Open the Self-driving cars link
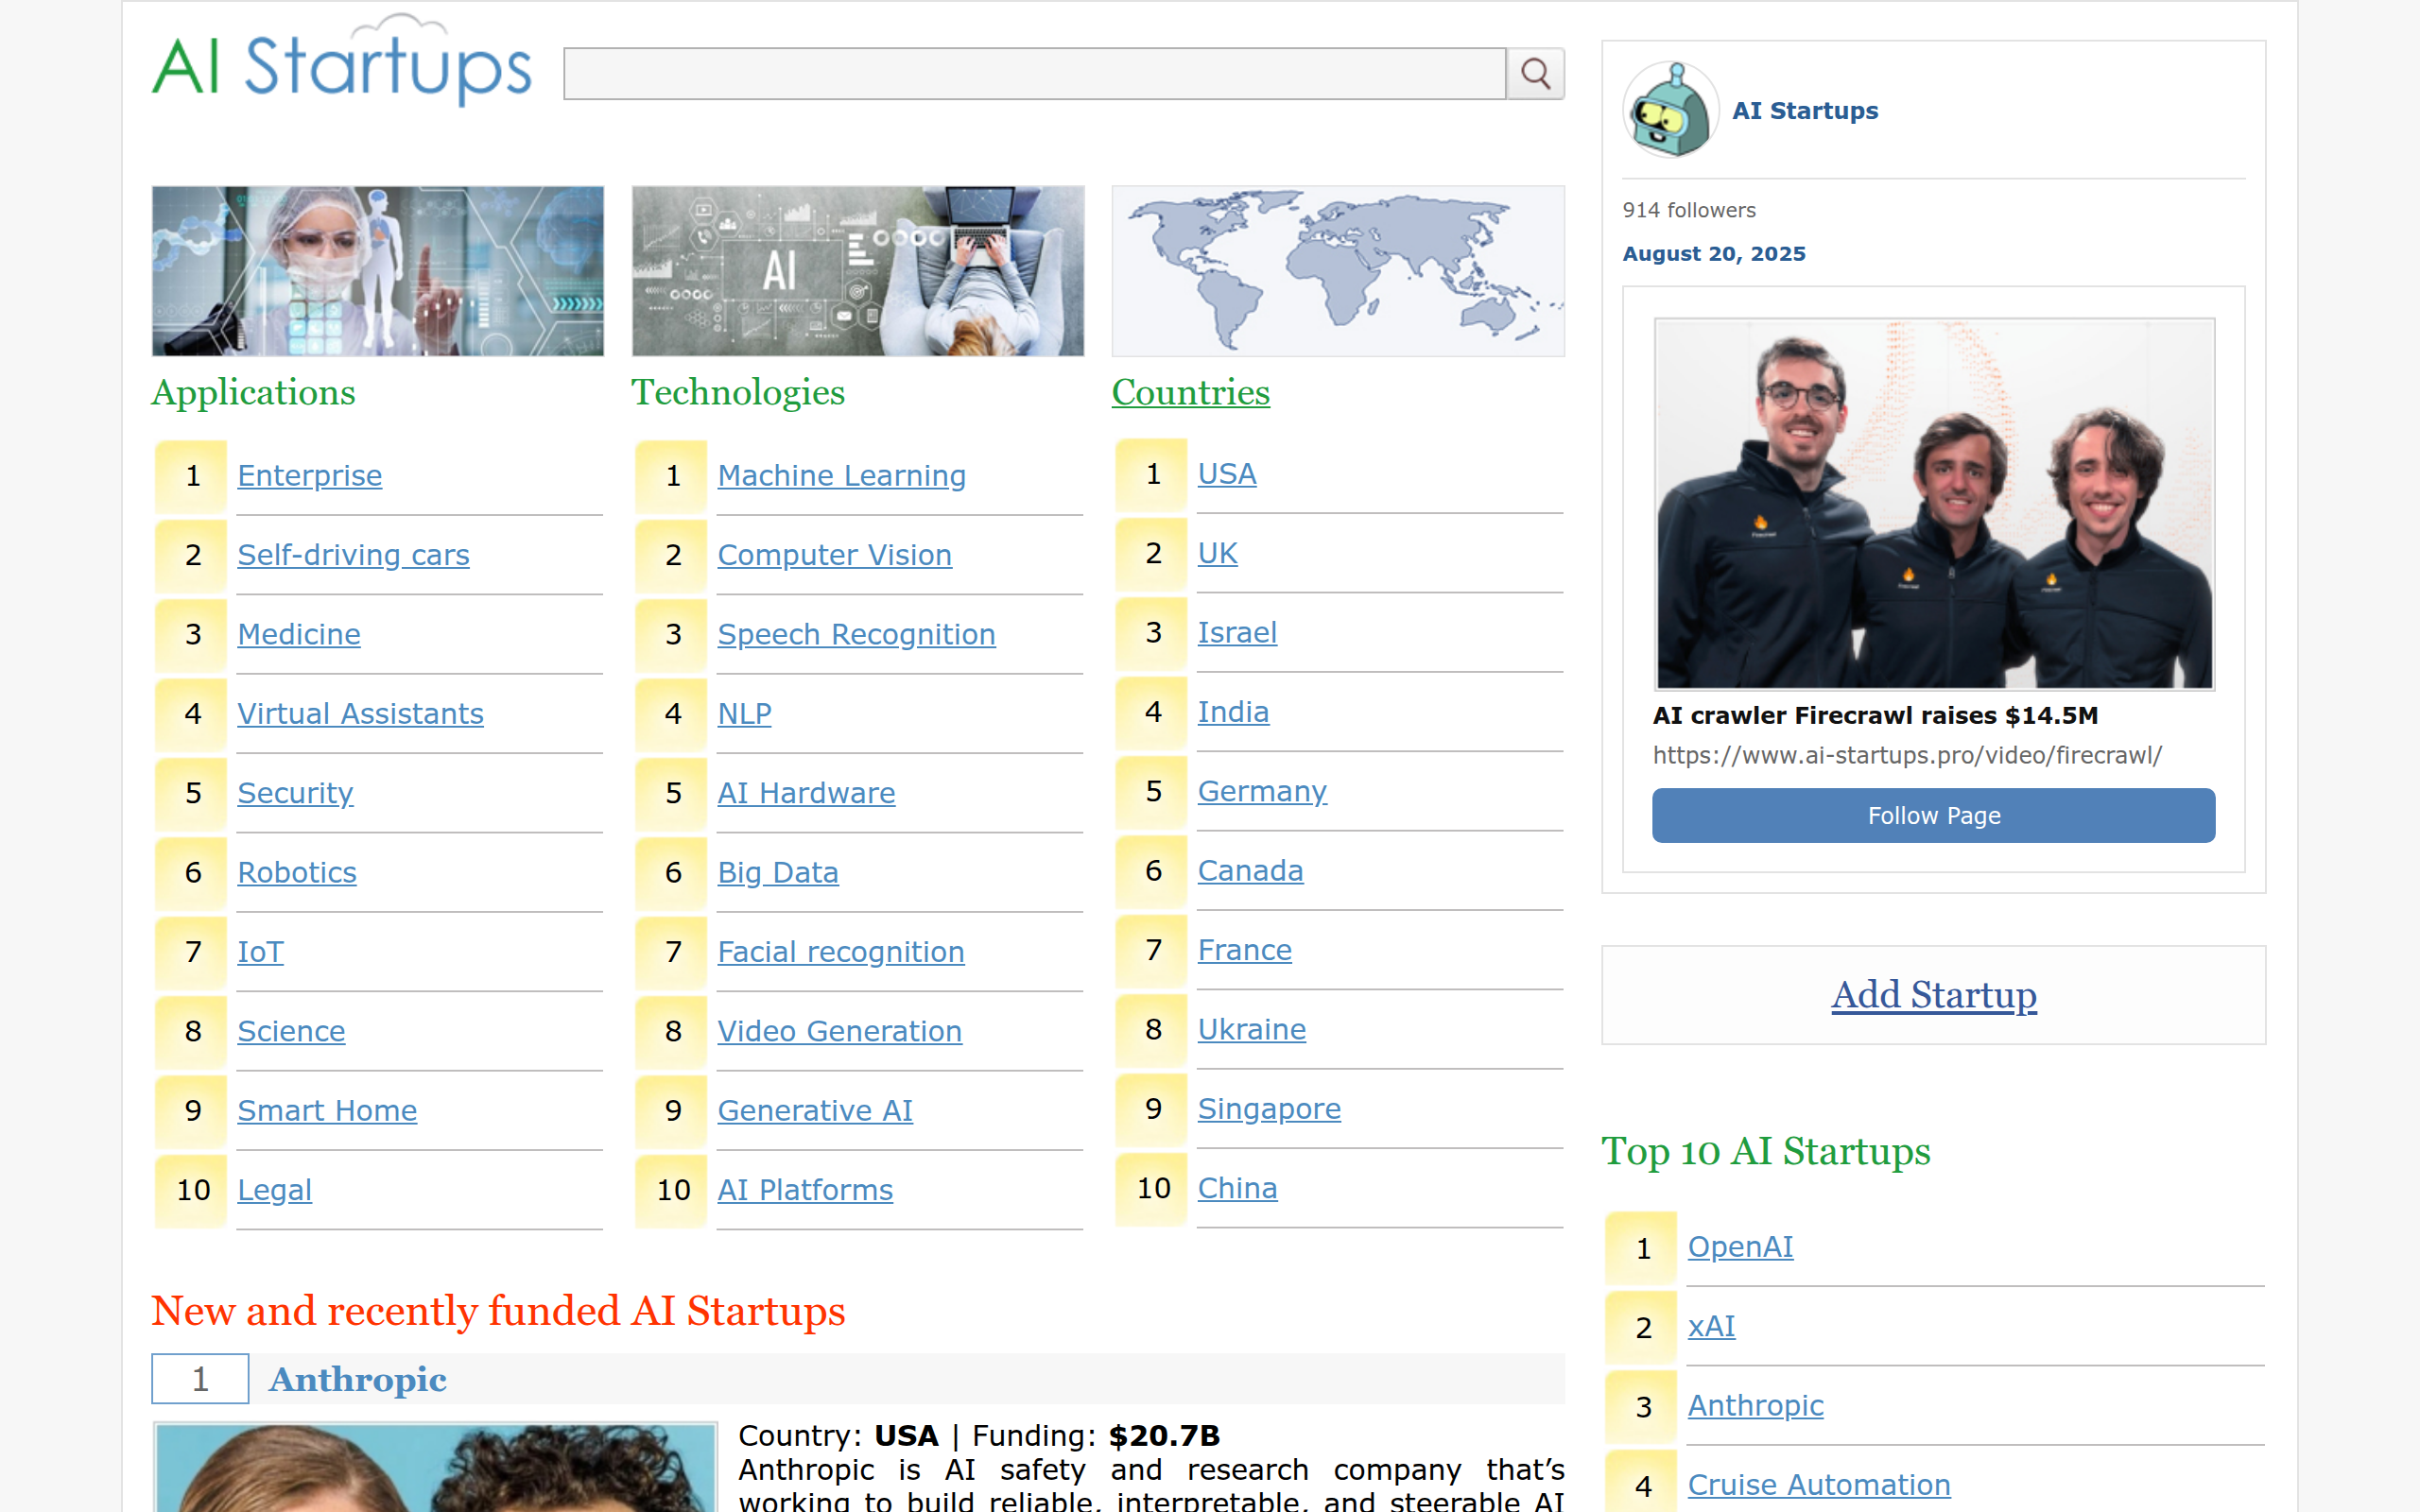Image resolution: width=2420 pixels, height=1512 pixels. coord(353,555)
